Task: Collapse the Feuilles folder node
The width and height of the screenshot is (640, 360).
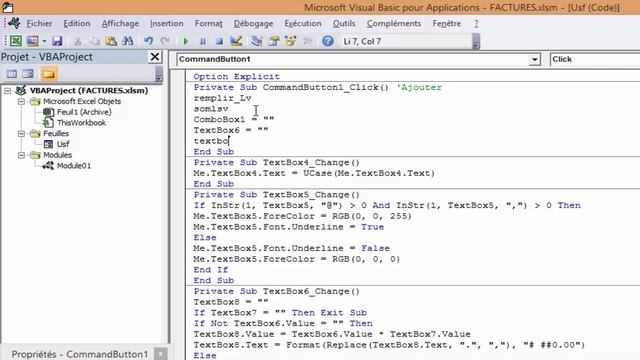Action: click(21, 133)
